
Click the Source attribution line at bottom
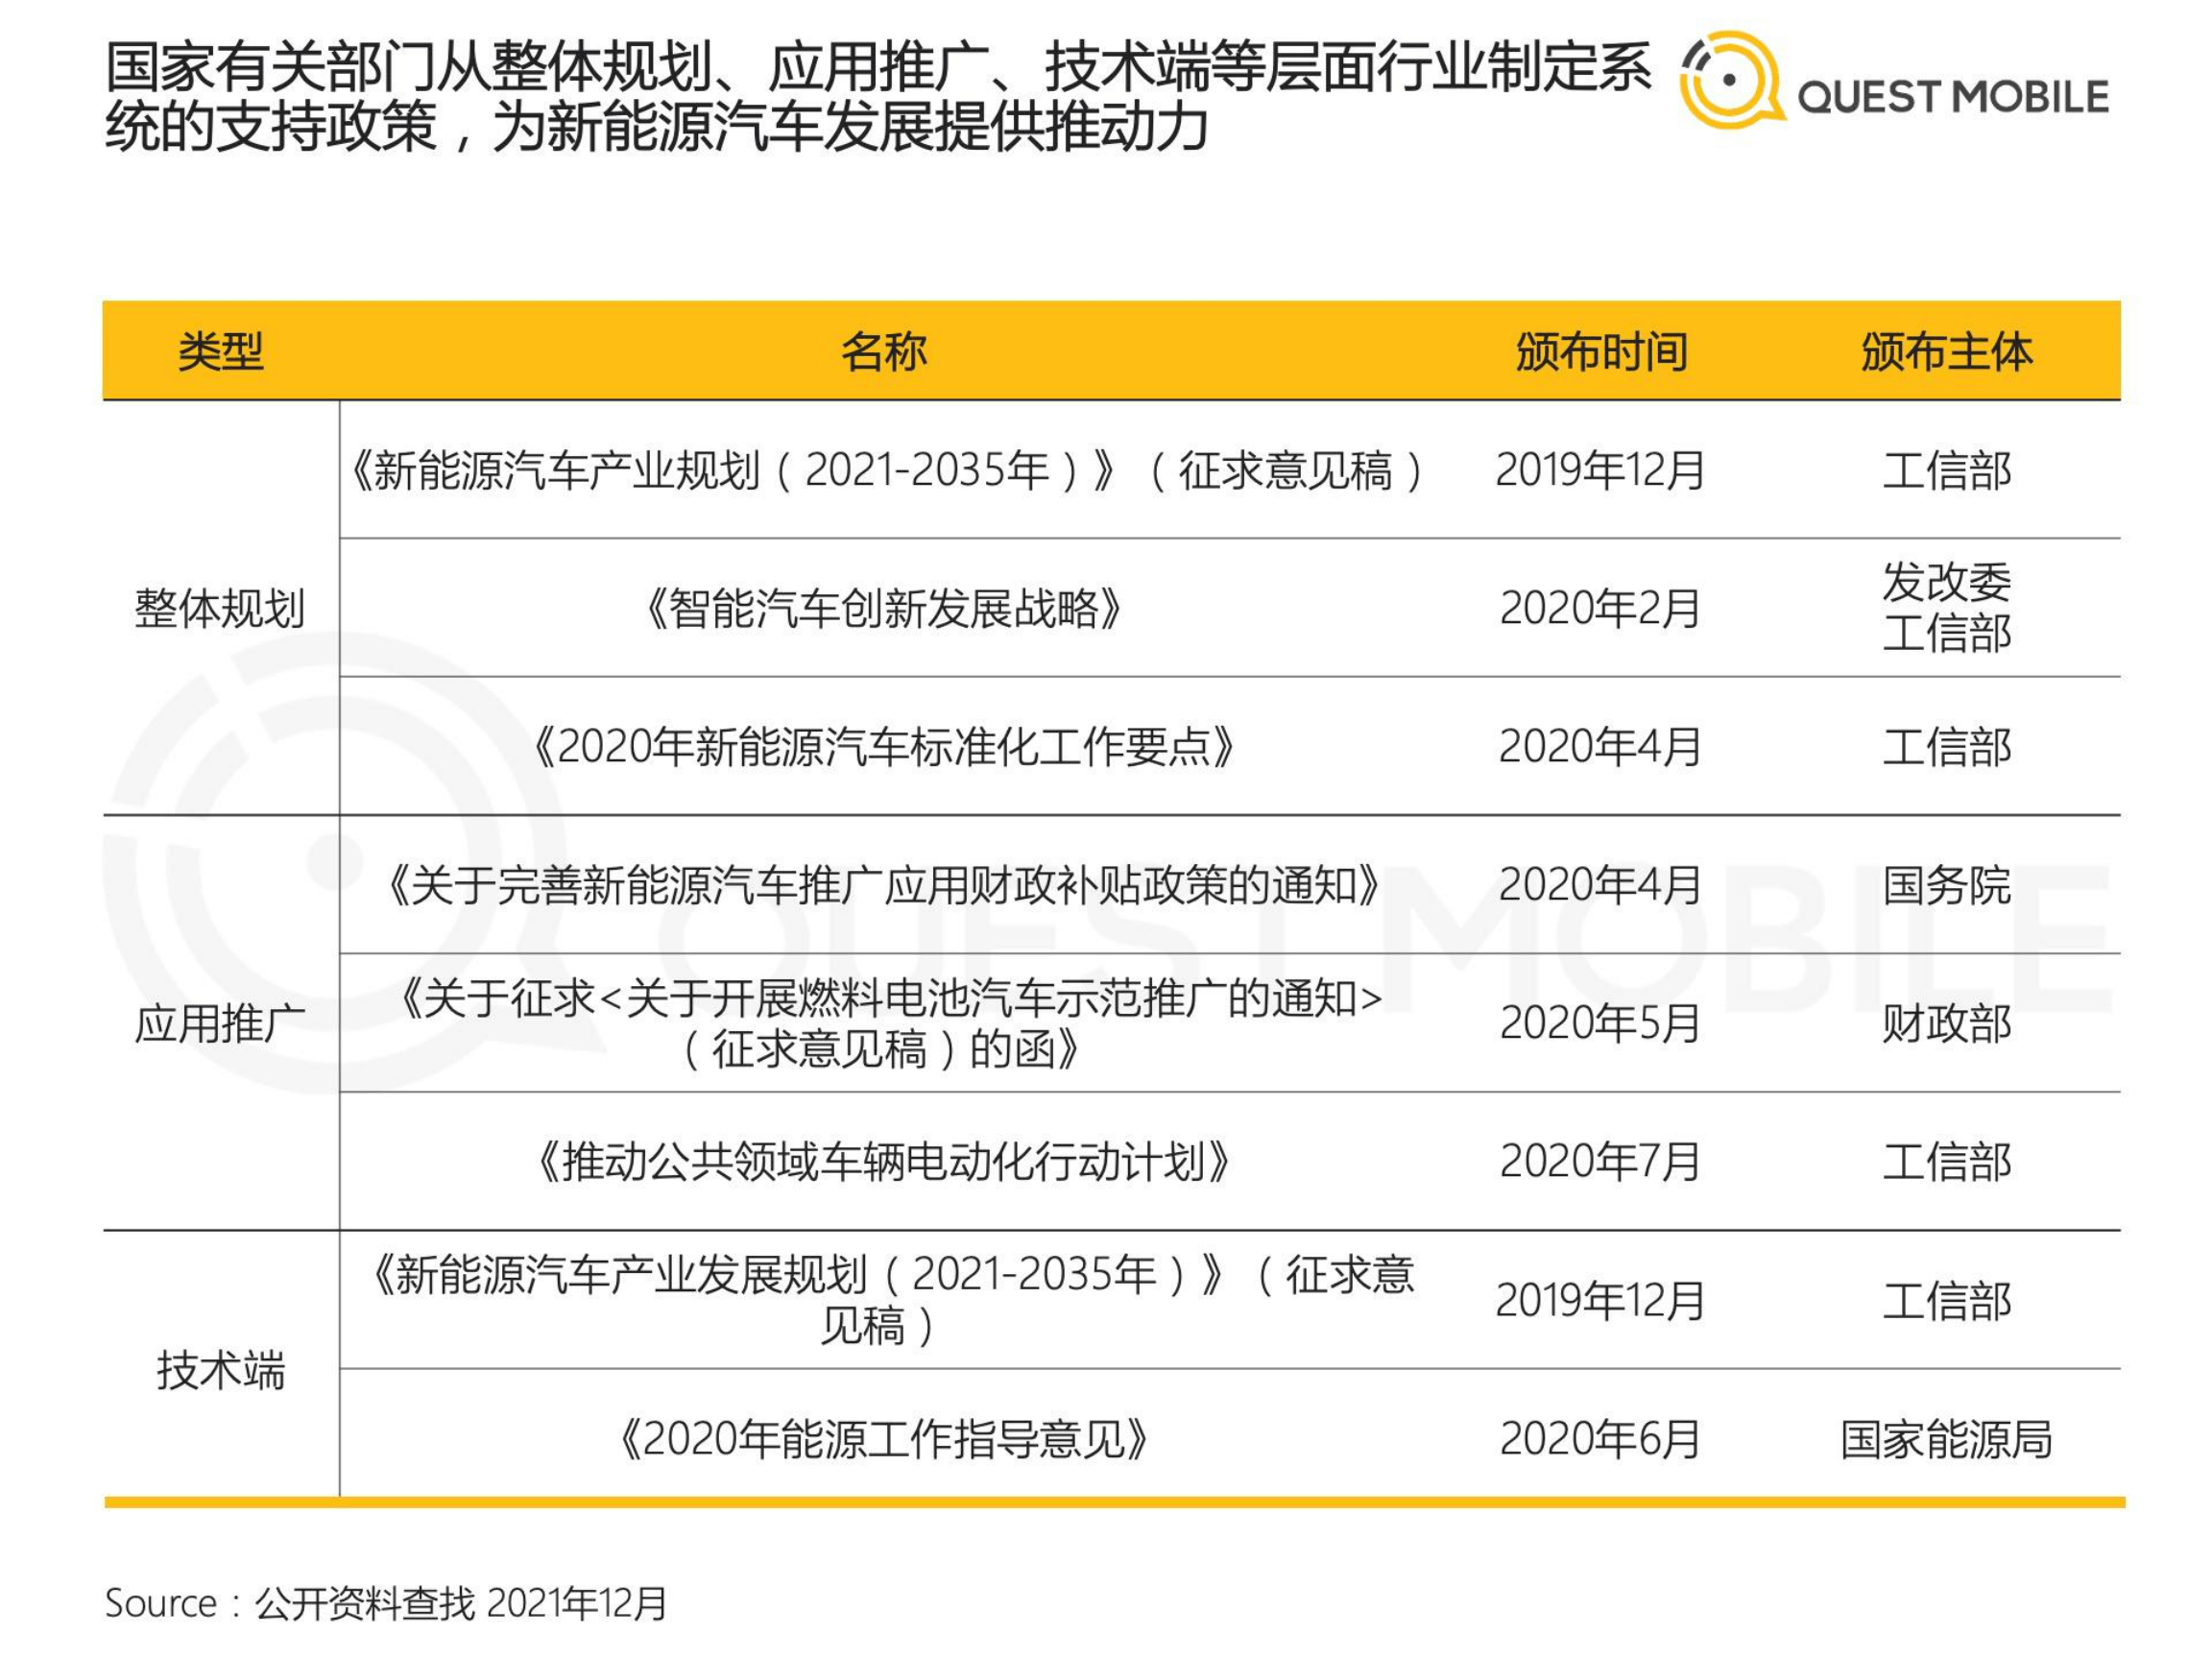point(388,1596)
